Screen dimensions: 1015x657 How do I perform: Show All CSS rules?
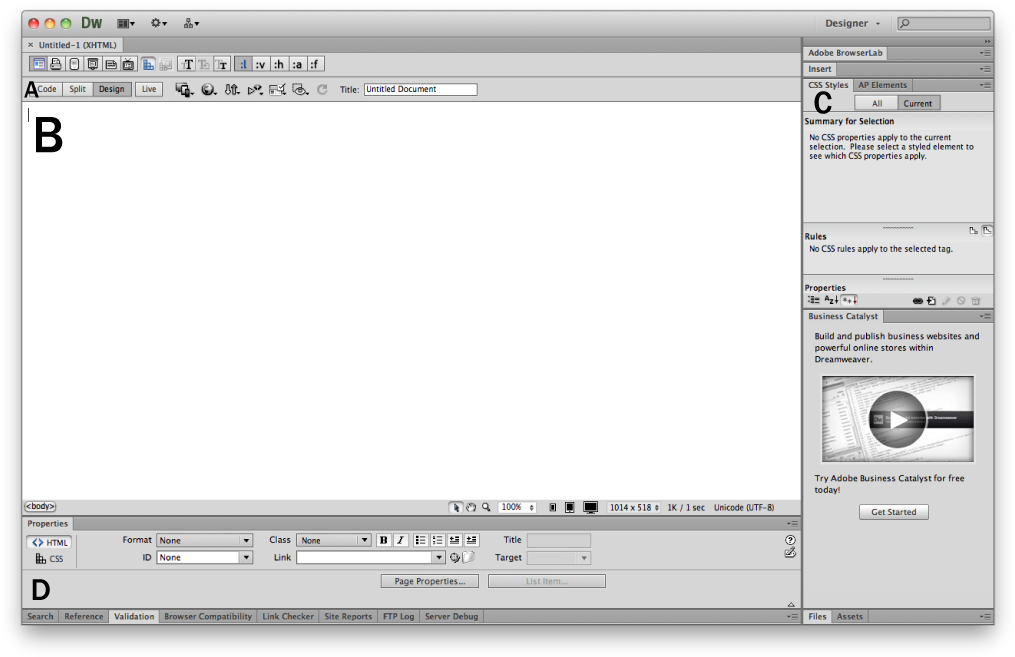(x=876, y=104)
